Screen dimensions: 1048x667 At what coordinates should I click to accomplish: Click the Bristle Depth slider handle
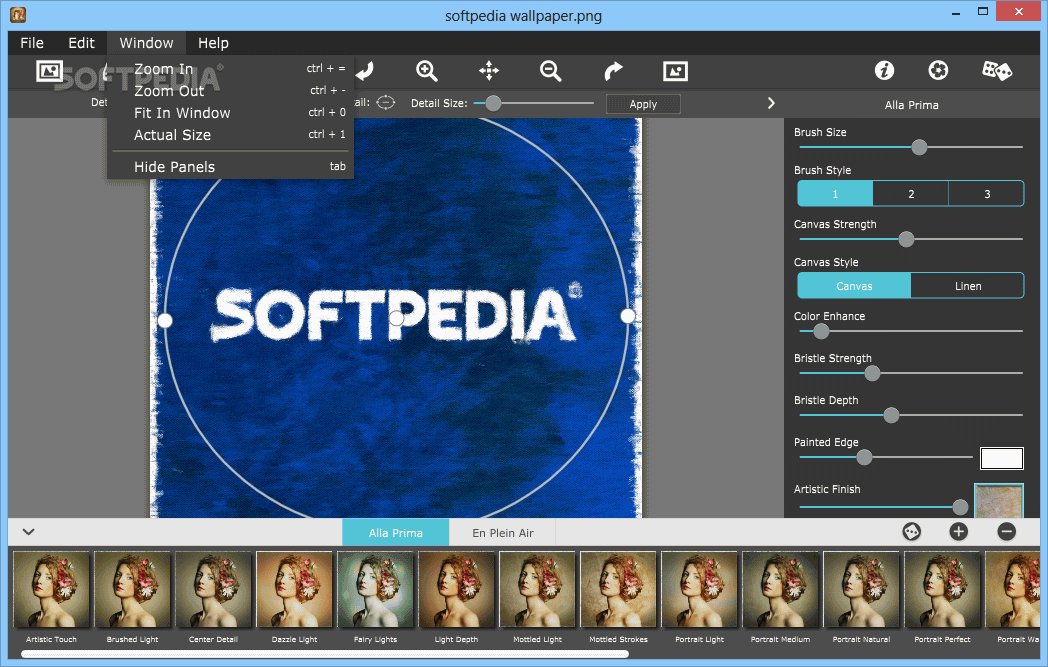coord(891,415)
